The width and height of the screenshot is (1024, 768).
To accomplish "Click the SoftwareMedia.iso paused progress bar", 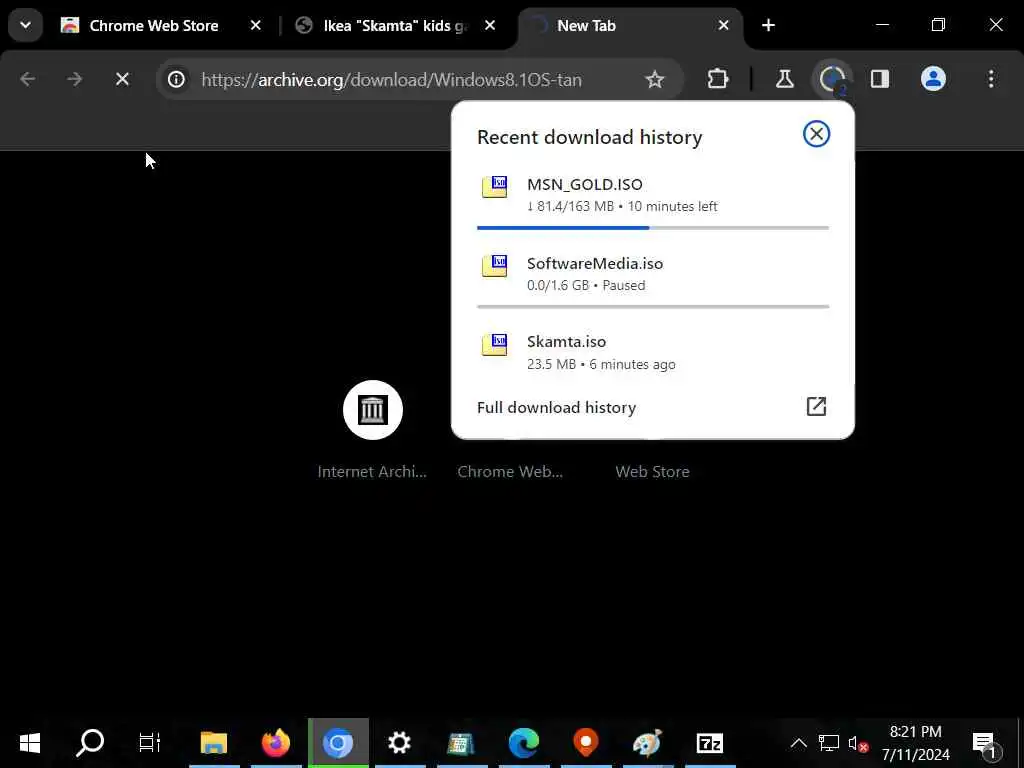I will [x=652, y=306].
